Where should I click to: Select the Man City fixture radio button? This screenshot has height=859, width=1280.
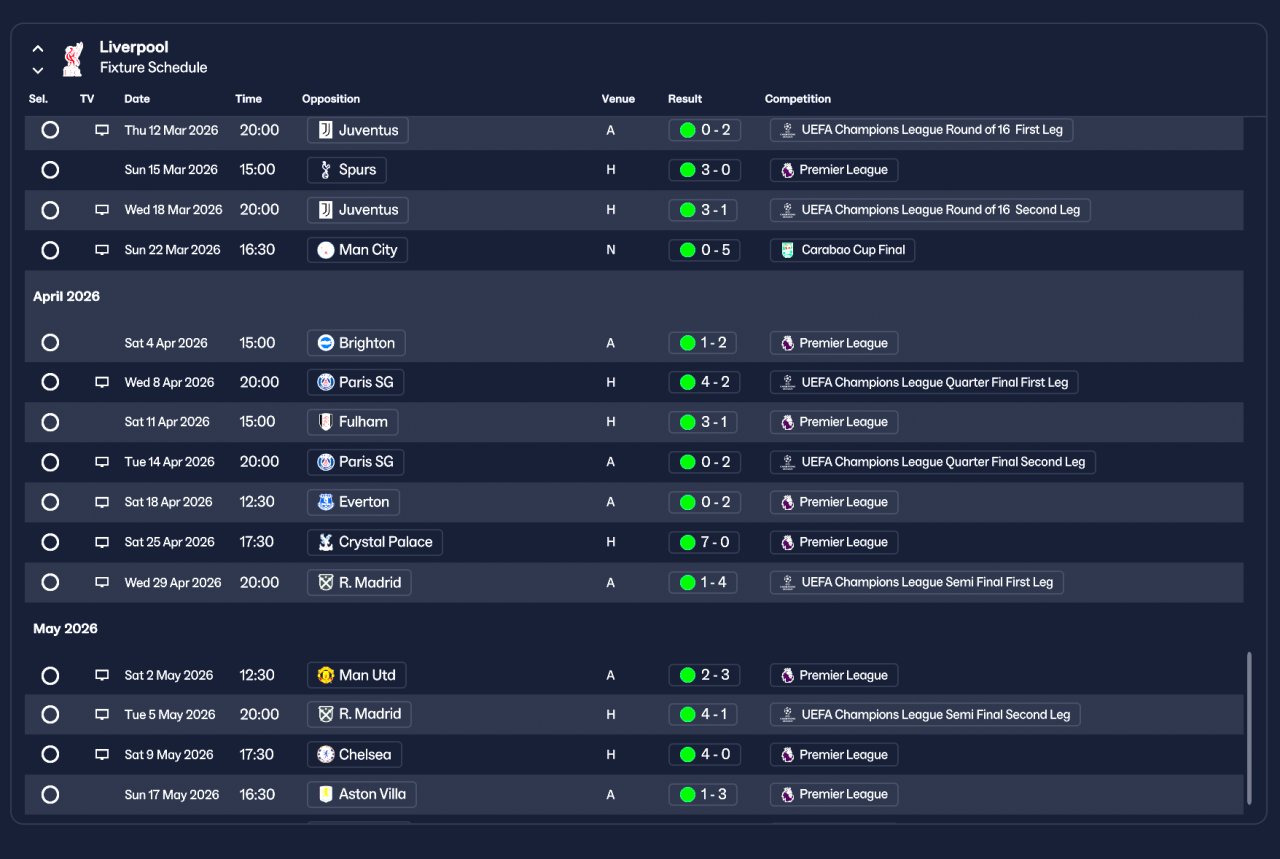point(50,250)
